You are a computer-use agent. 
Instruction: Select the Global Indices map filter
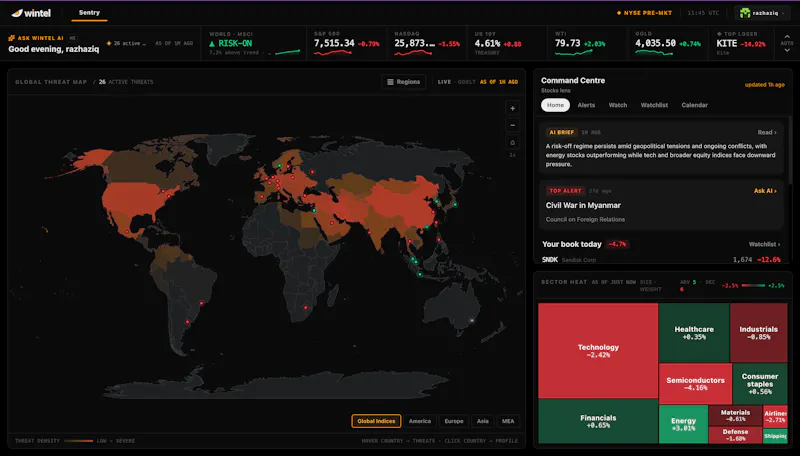(x=376, y=421)
